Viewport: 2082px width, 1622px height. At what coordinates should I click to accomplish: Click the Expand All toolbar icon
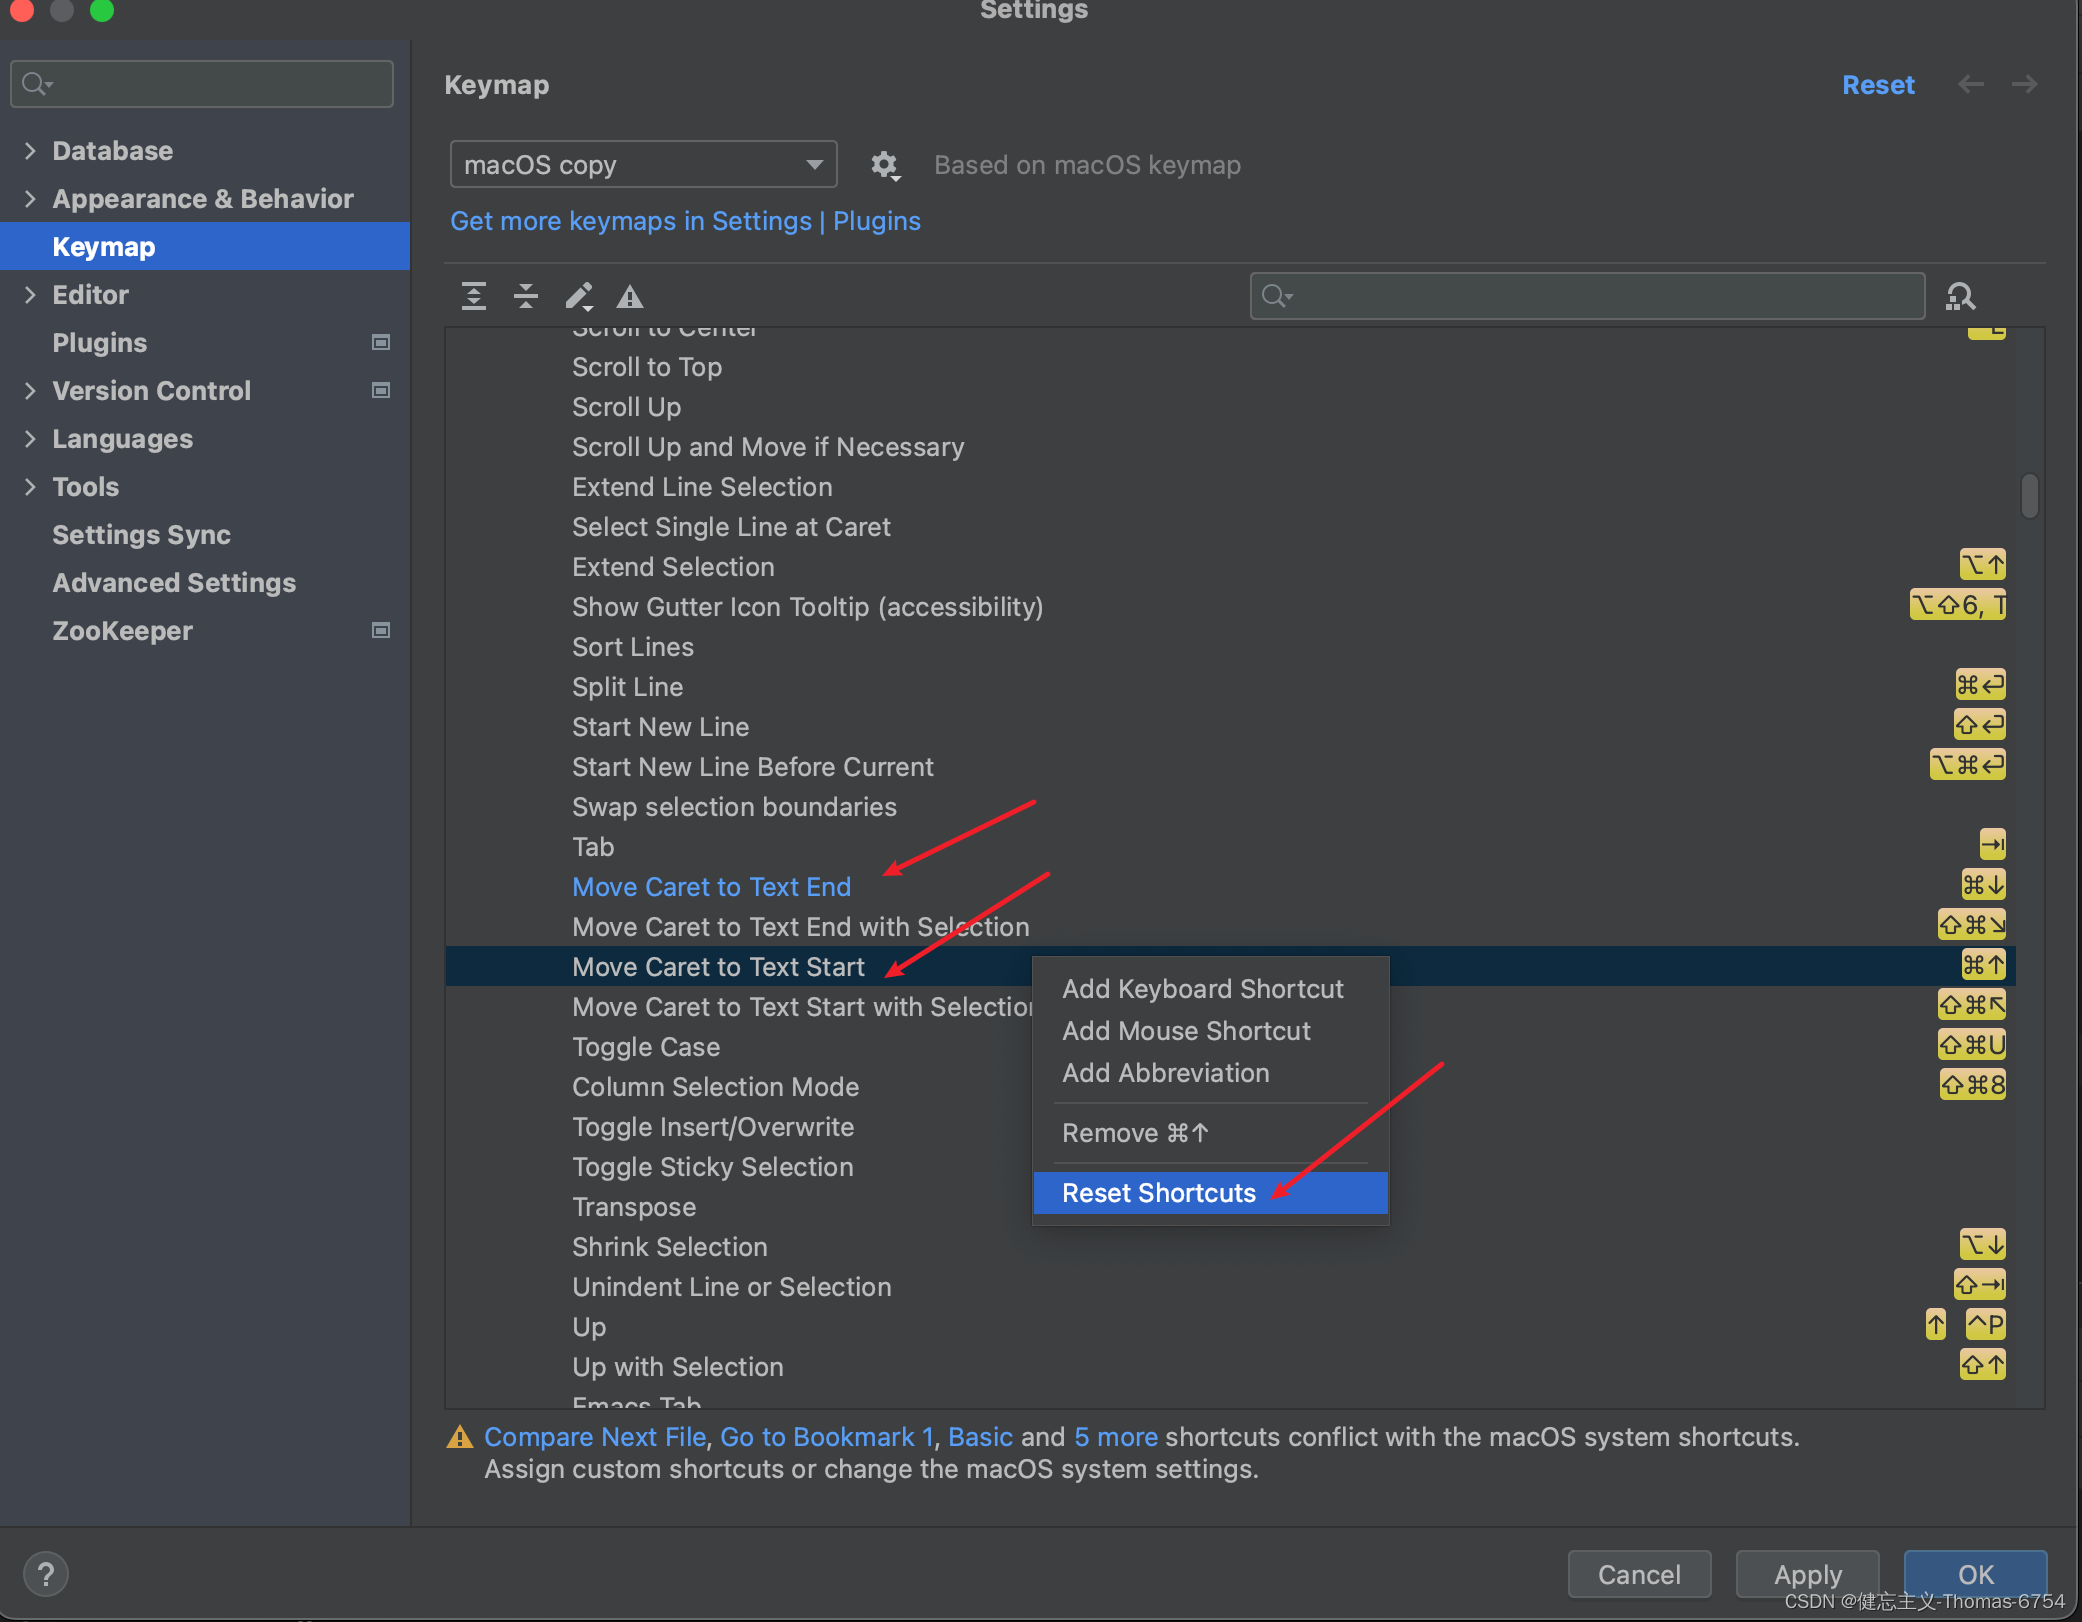[x=474, y=296]
